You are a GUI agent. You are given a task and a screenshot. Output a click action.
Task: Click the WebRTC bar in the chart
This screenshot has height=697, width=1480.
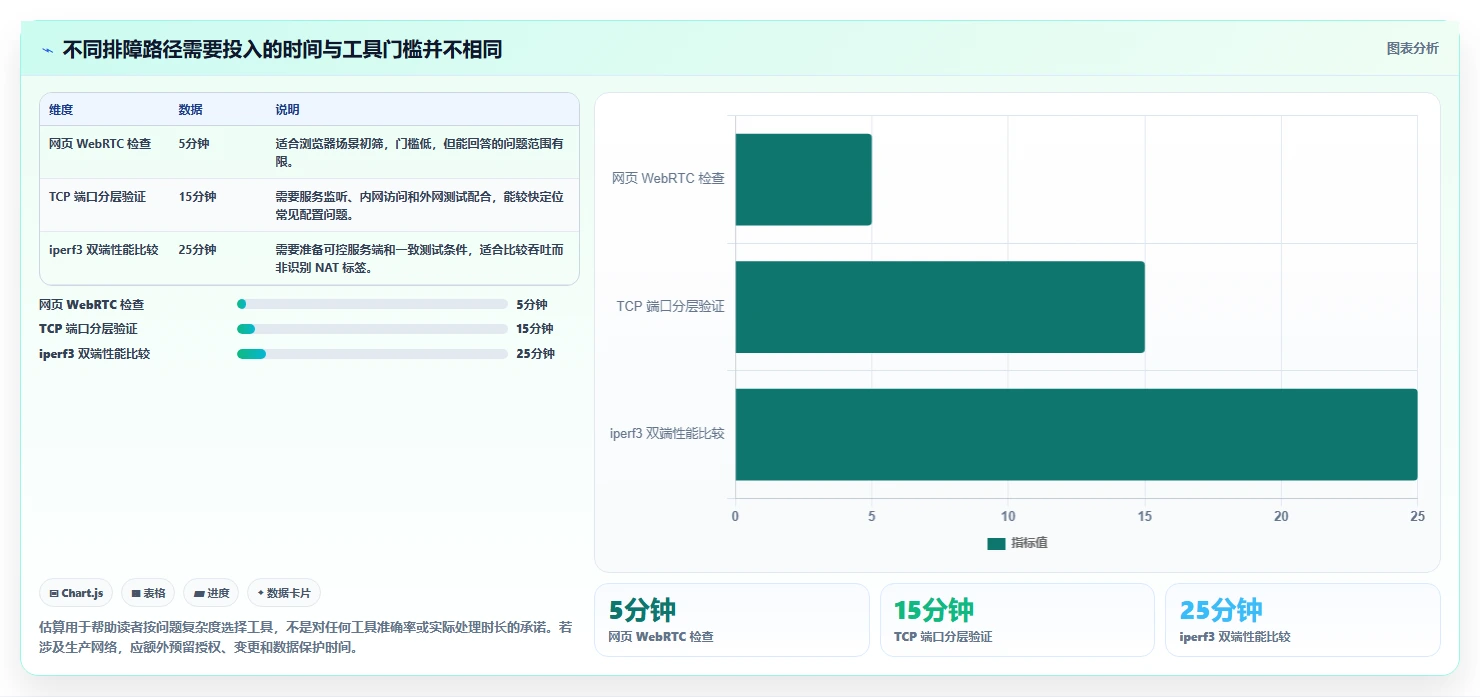point(804,179)
